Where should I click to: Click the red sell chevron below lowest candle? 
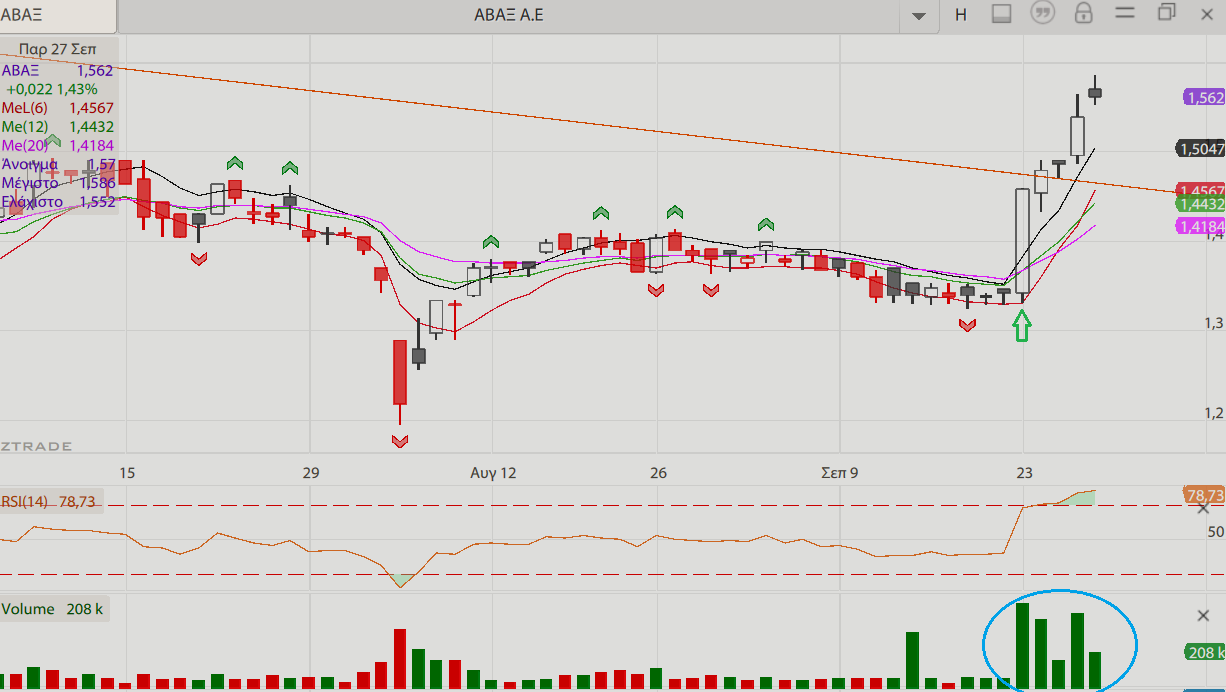(400, 440)
